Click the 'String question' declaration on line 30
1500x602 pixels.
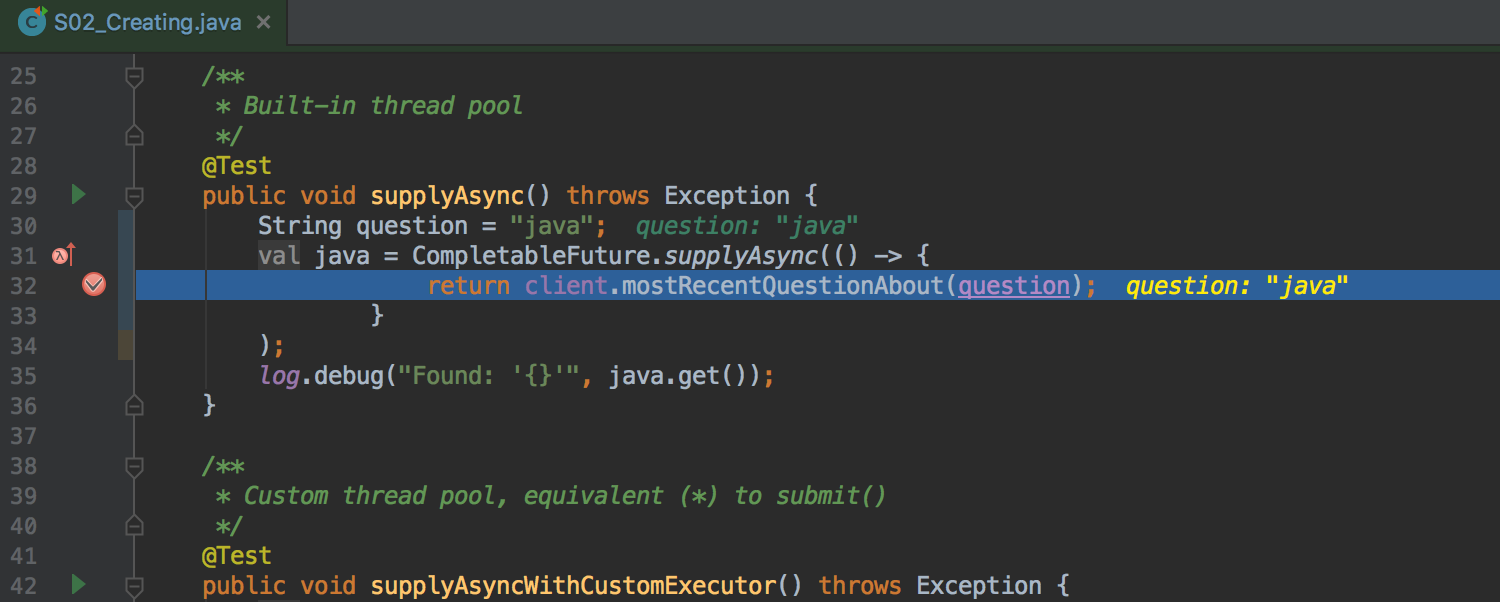pos(363,226)
